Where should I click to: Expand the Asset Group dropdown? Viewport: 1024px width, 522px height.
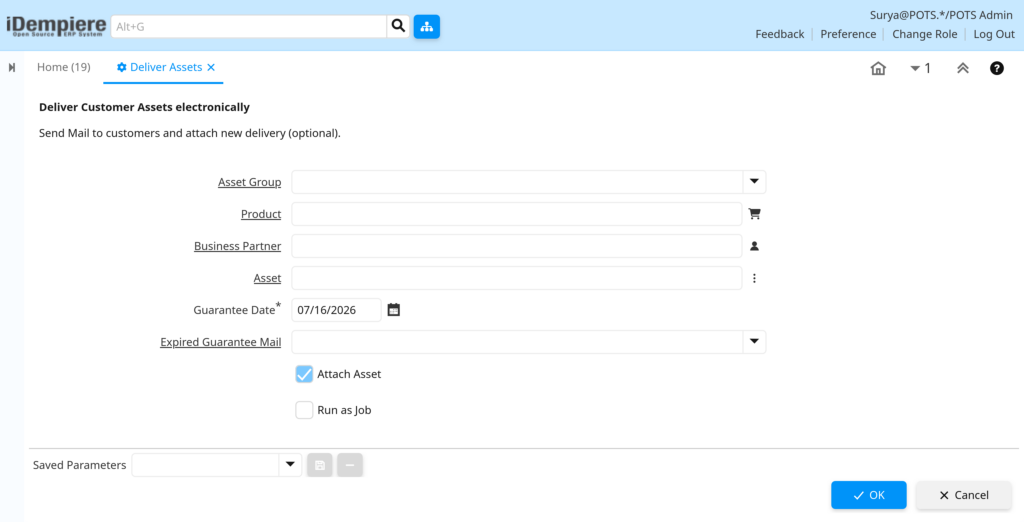pos(754,182)
